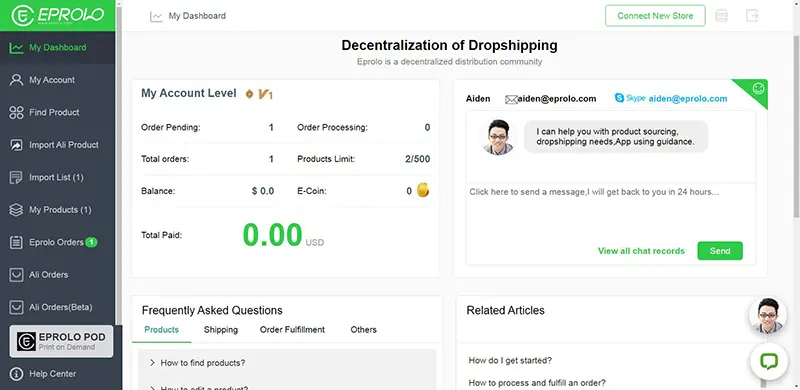
Task: Open the How do I get started article
Action: 510,360
